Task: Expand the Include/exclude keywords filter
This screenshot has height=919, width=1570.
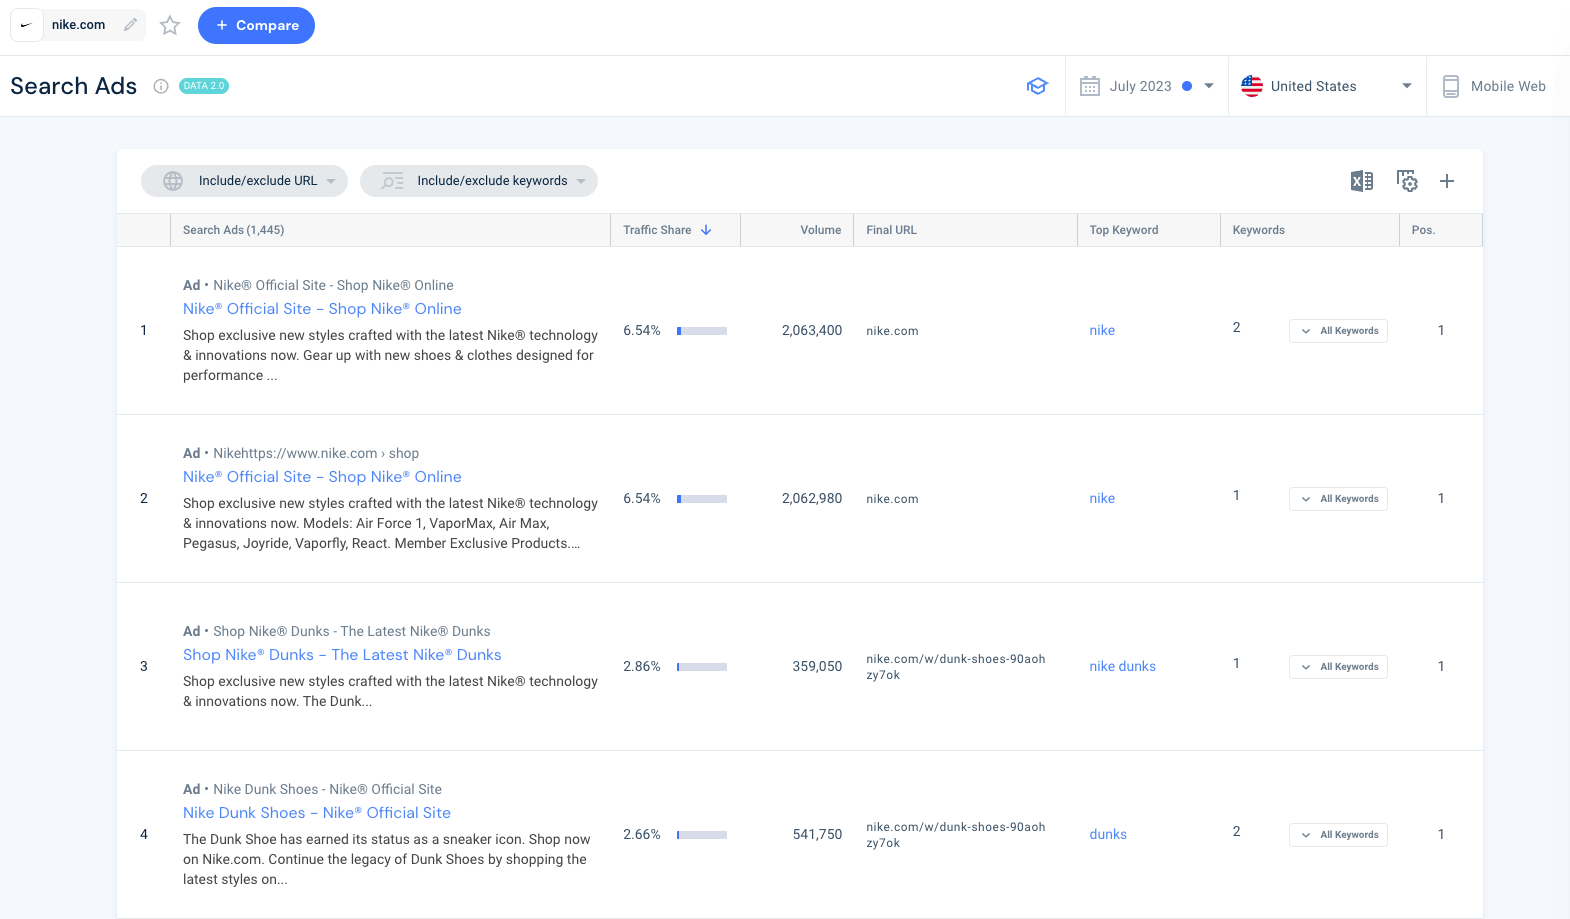Action: click(478, 181)
